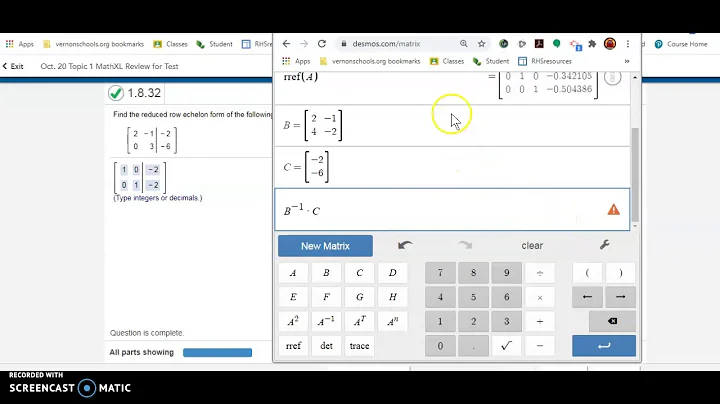Insert matrix D from the keypad

(x=393, y=273)
